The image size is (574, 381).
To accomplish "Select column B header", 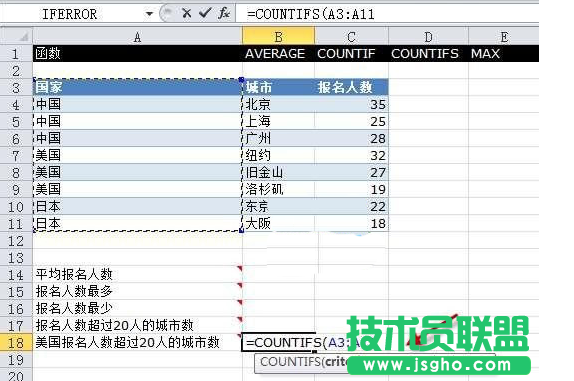I will coord(278,37).
